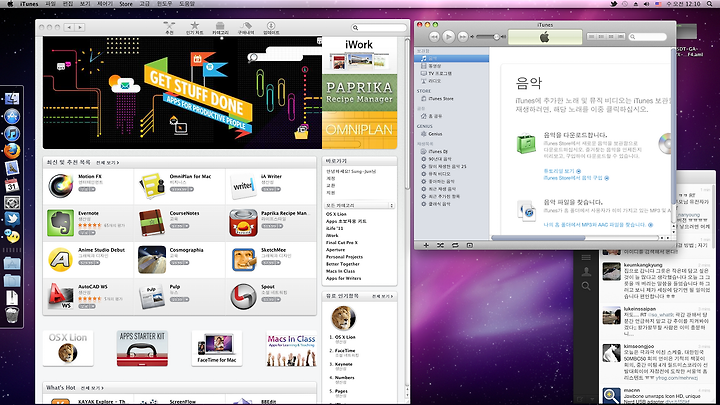720x405 pixels.
Task: Open the iTunes menu in menu bar
Action: point(29,4)
